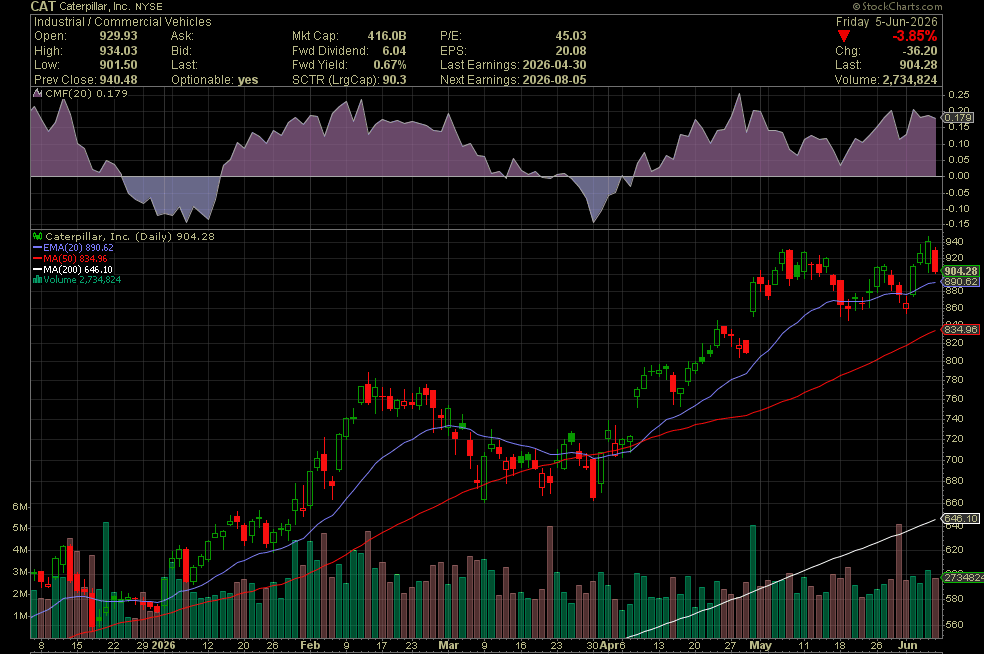Viewport: 984px width, 654px height.
Task: Click the red down-triangle change indicator
Action: (844, 36)
